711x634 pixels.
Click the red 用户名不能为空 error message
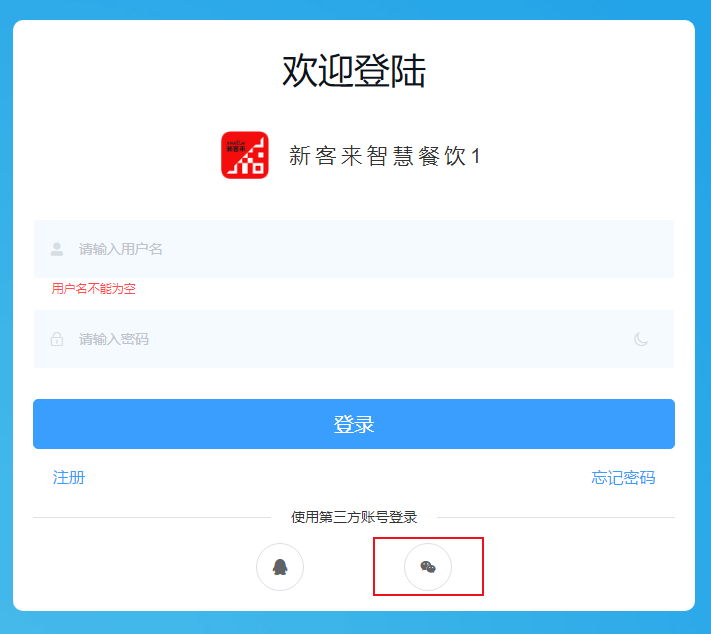coord(93,288)
